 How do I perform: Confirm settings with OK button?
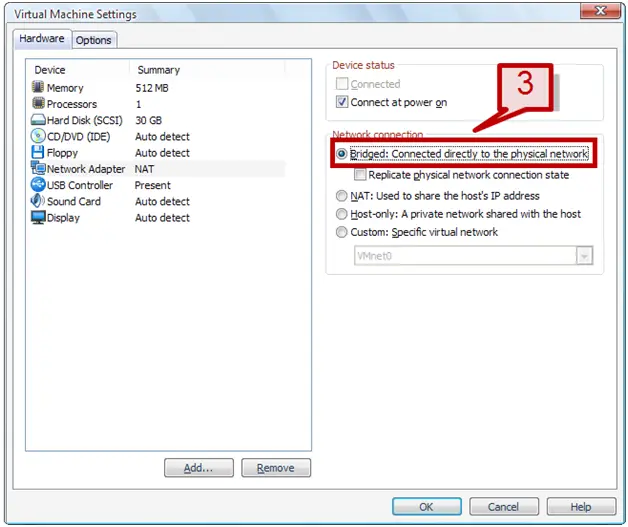coord(427,507)
